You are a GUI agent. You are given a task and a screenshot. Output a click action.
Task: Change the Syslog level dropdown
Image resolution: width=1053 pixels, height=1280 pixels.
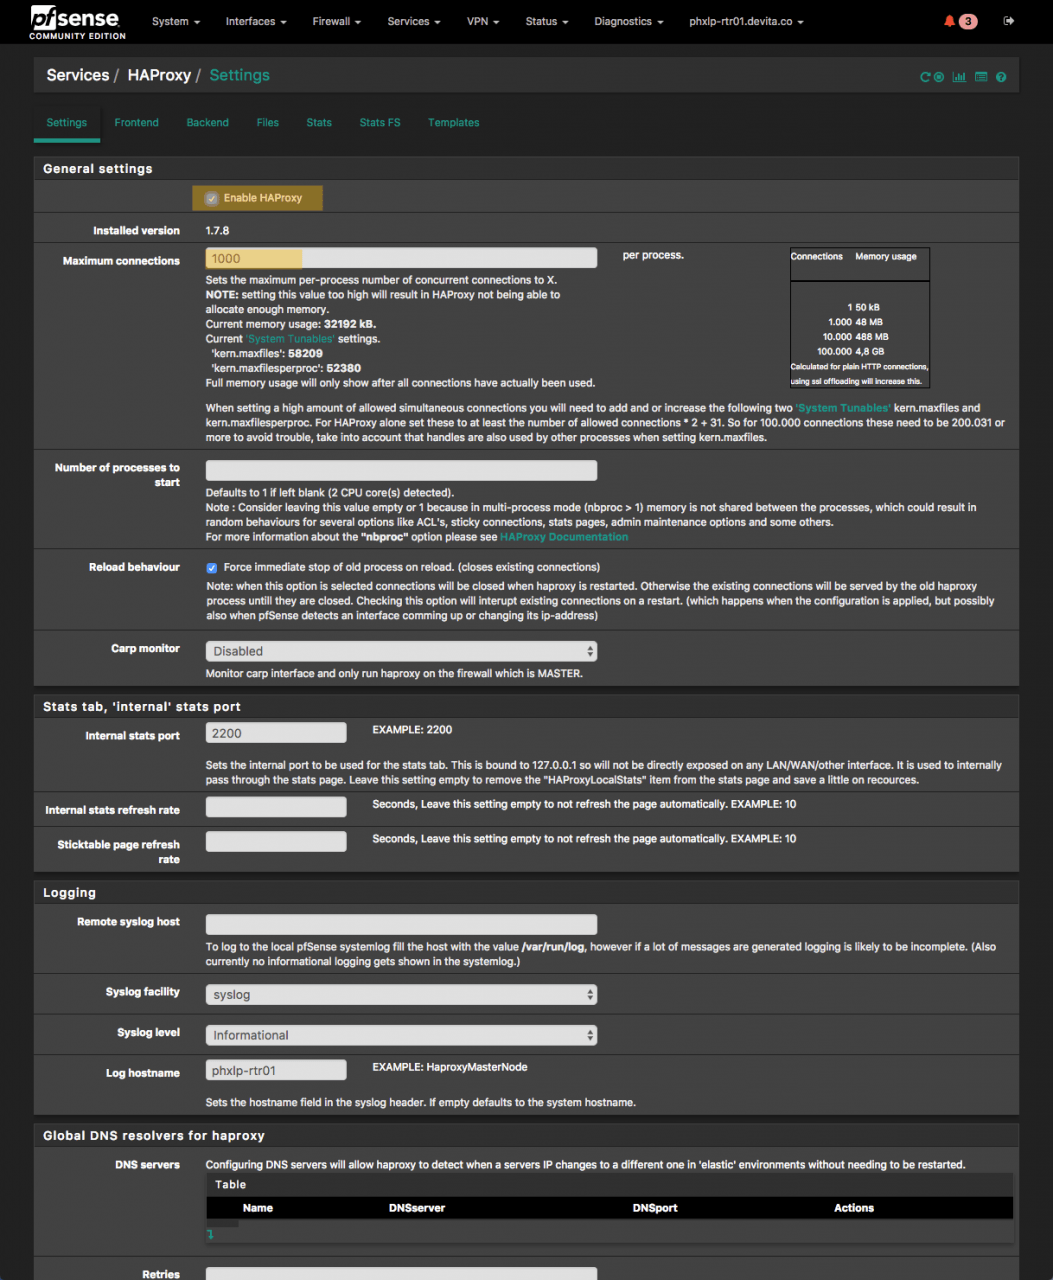coord(401,1035)
